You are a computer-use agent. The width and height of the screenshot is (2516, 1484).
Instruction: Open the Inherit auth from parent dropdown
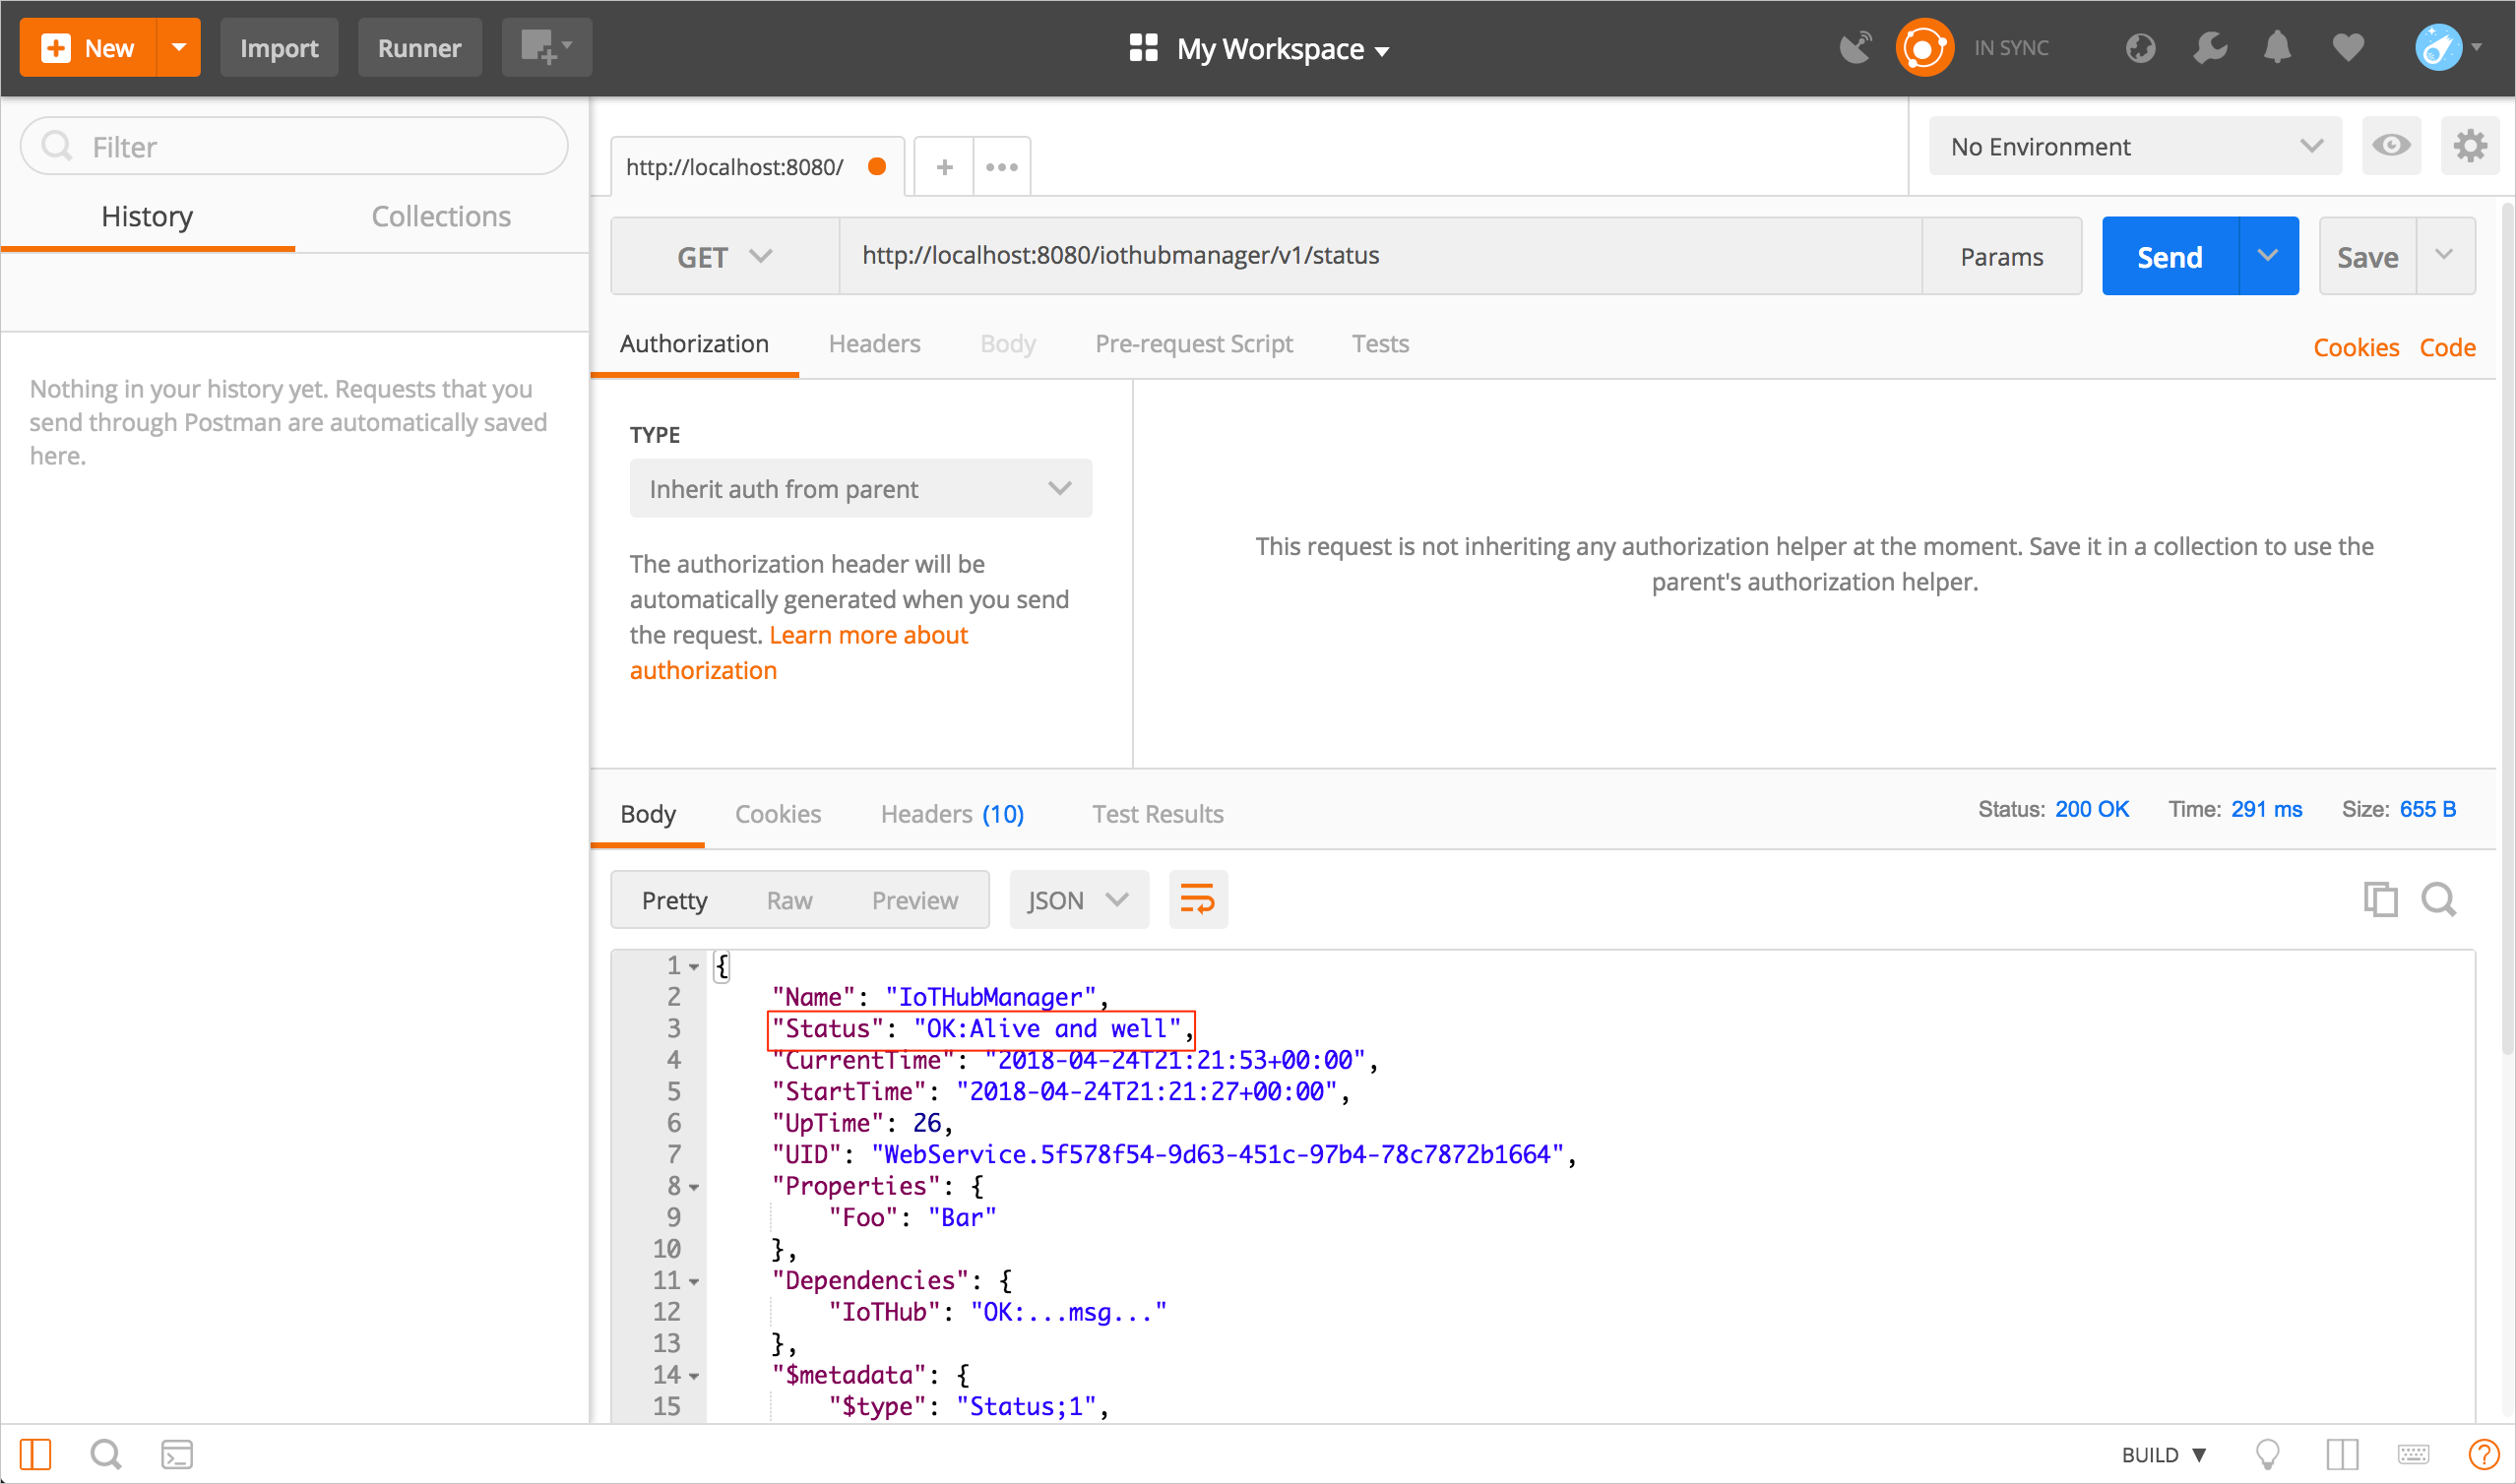tap(860, 488)
